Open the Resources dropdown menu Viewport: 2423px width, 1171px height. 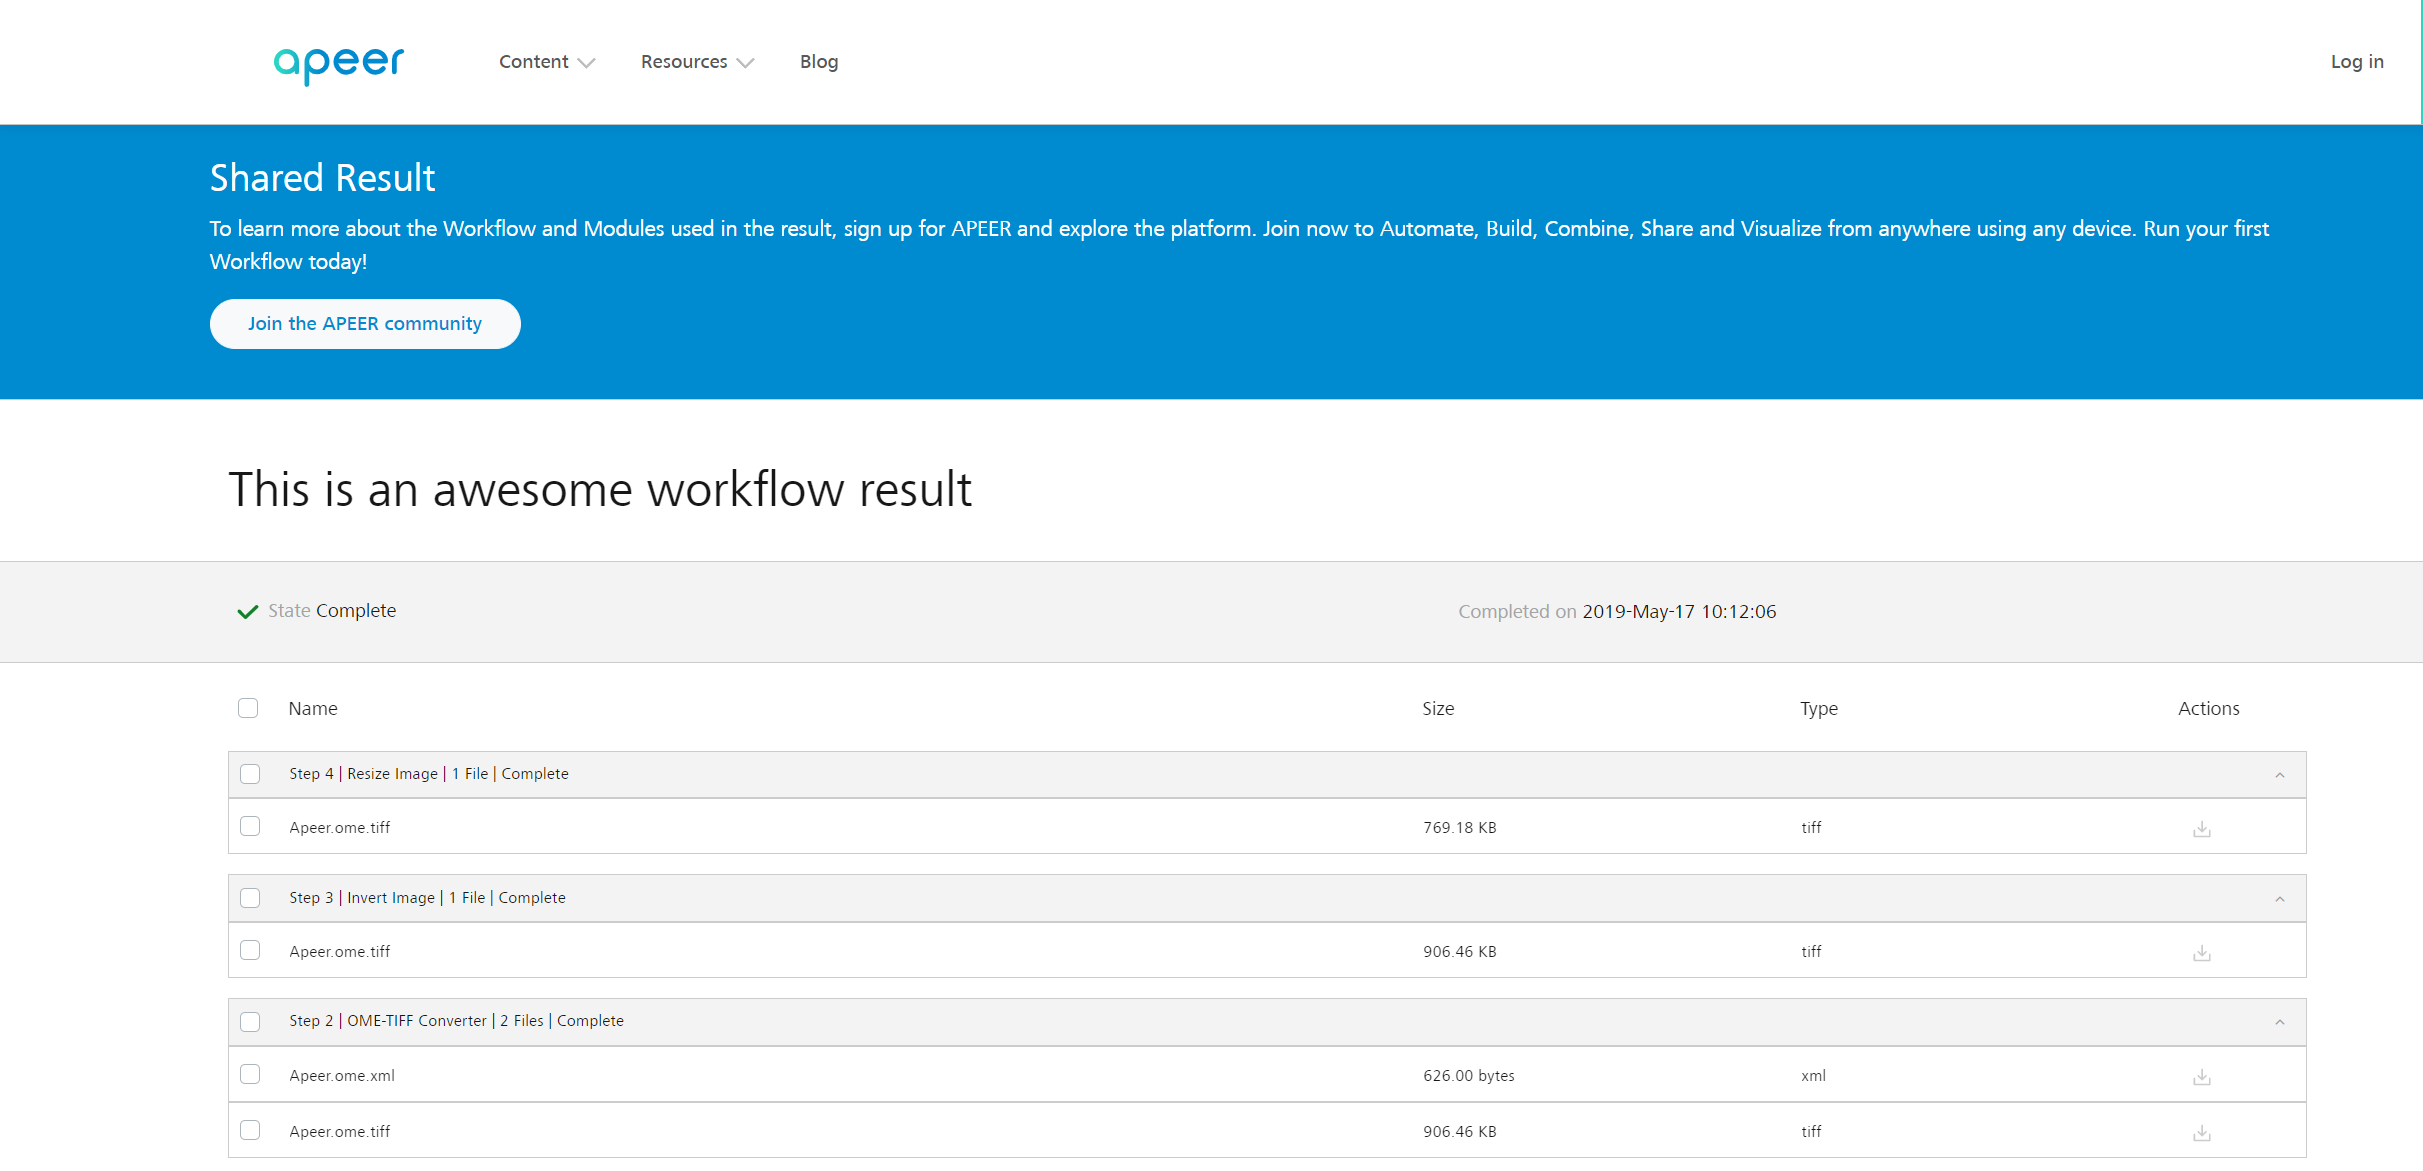coord(697,62)
